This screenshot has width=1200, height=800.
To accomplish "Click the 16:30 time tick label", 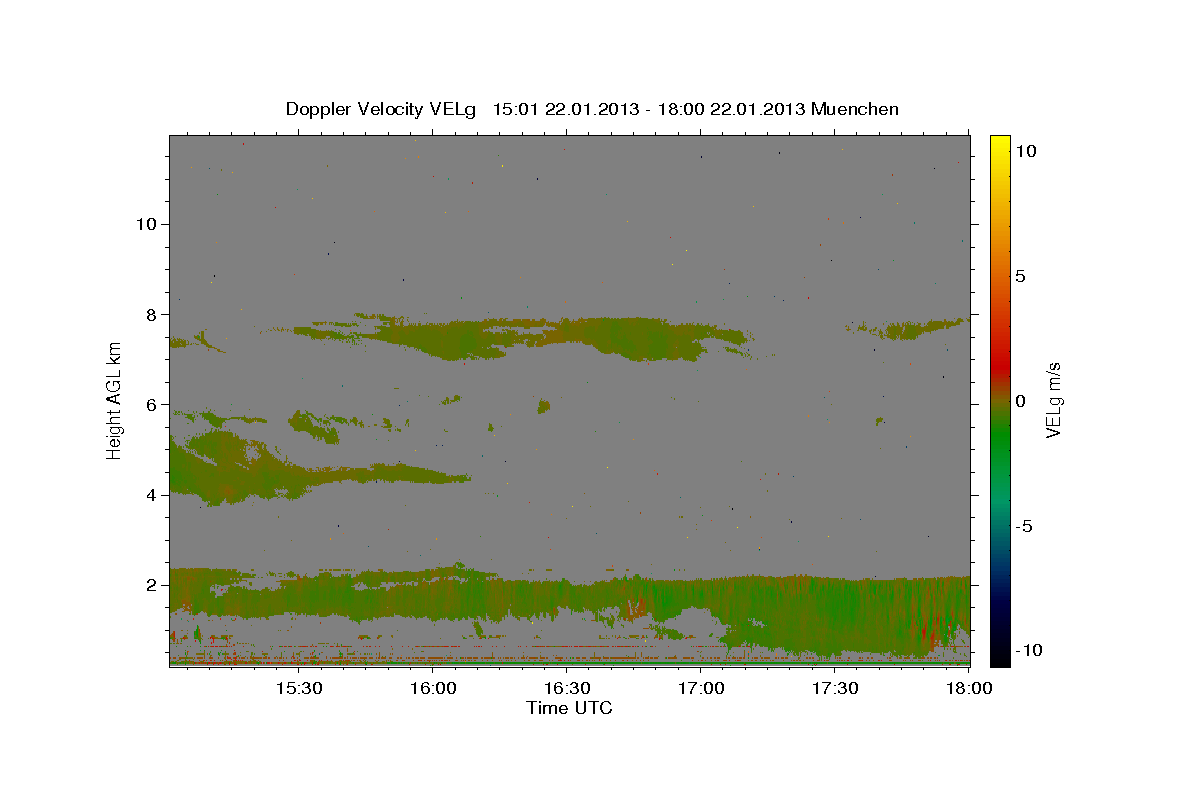I will point(567,689).
